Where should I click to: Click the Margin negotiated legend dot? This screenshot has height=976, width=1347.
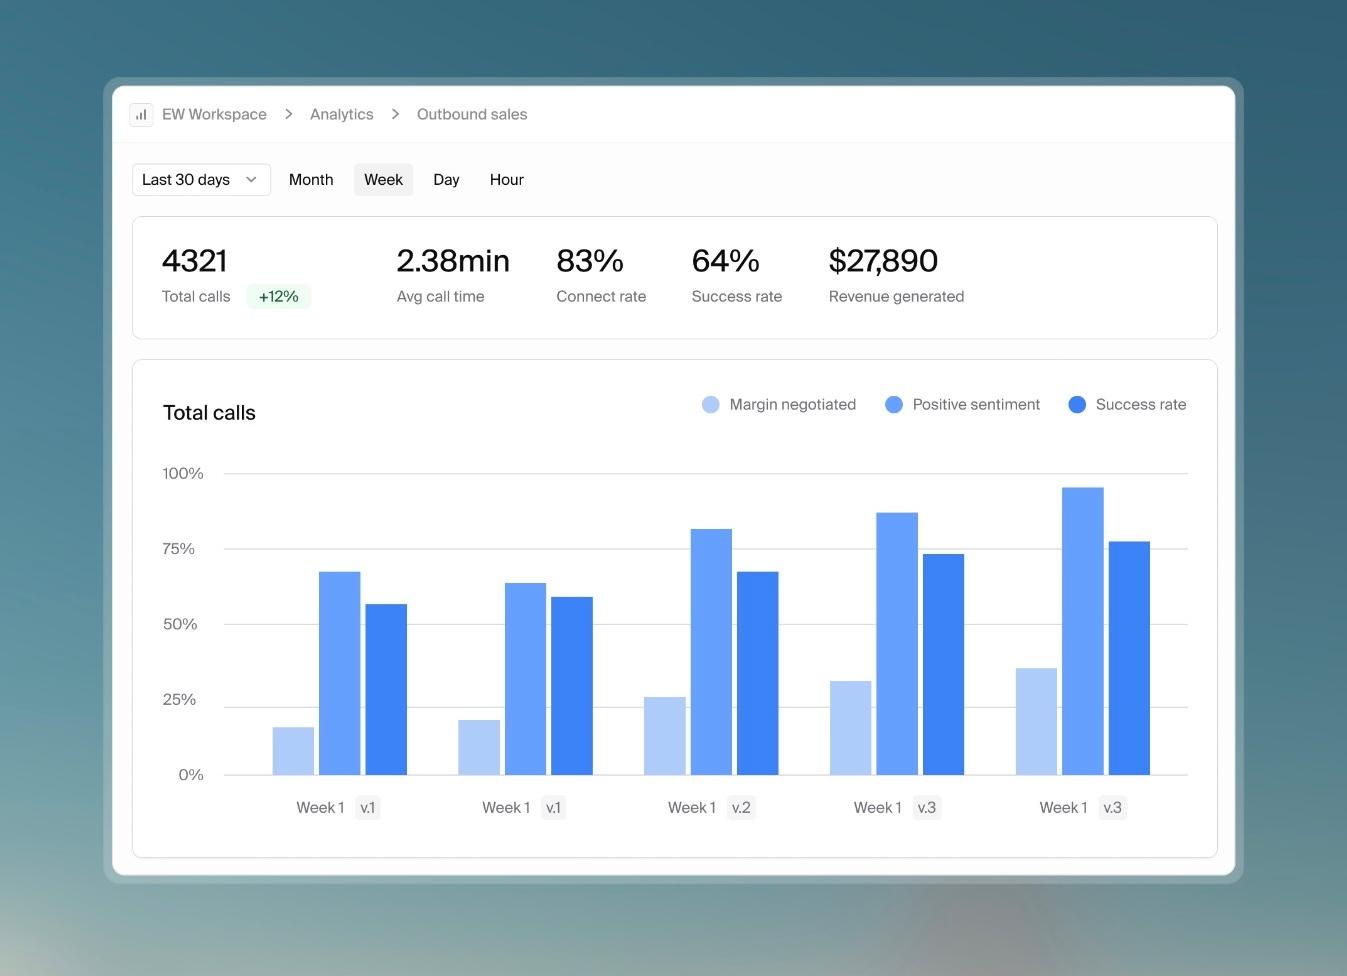click(710, 404)
